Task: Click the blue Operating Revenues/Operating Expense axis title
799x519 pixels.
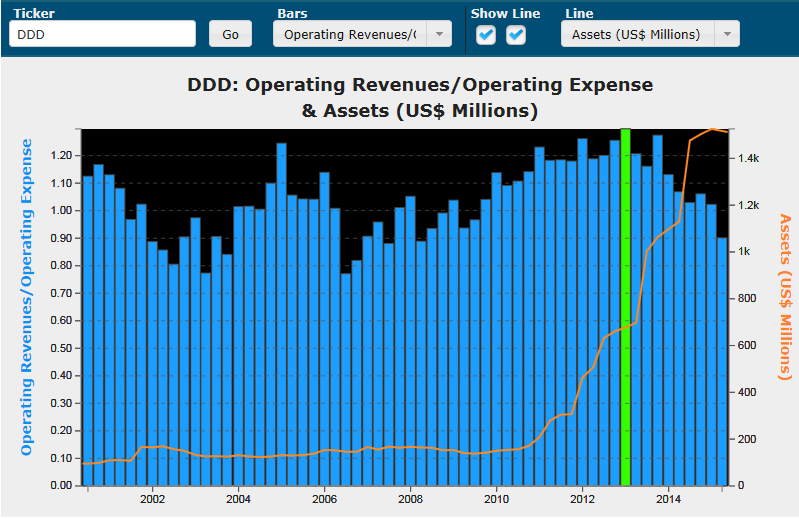Action: [x=26, y=297]
